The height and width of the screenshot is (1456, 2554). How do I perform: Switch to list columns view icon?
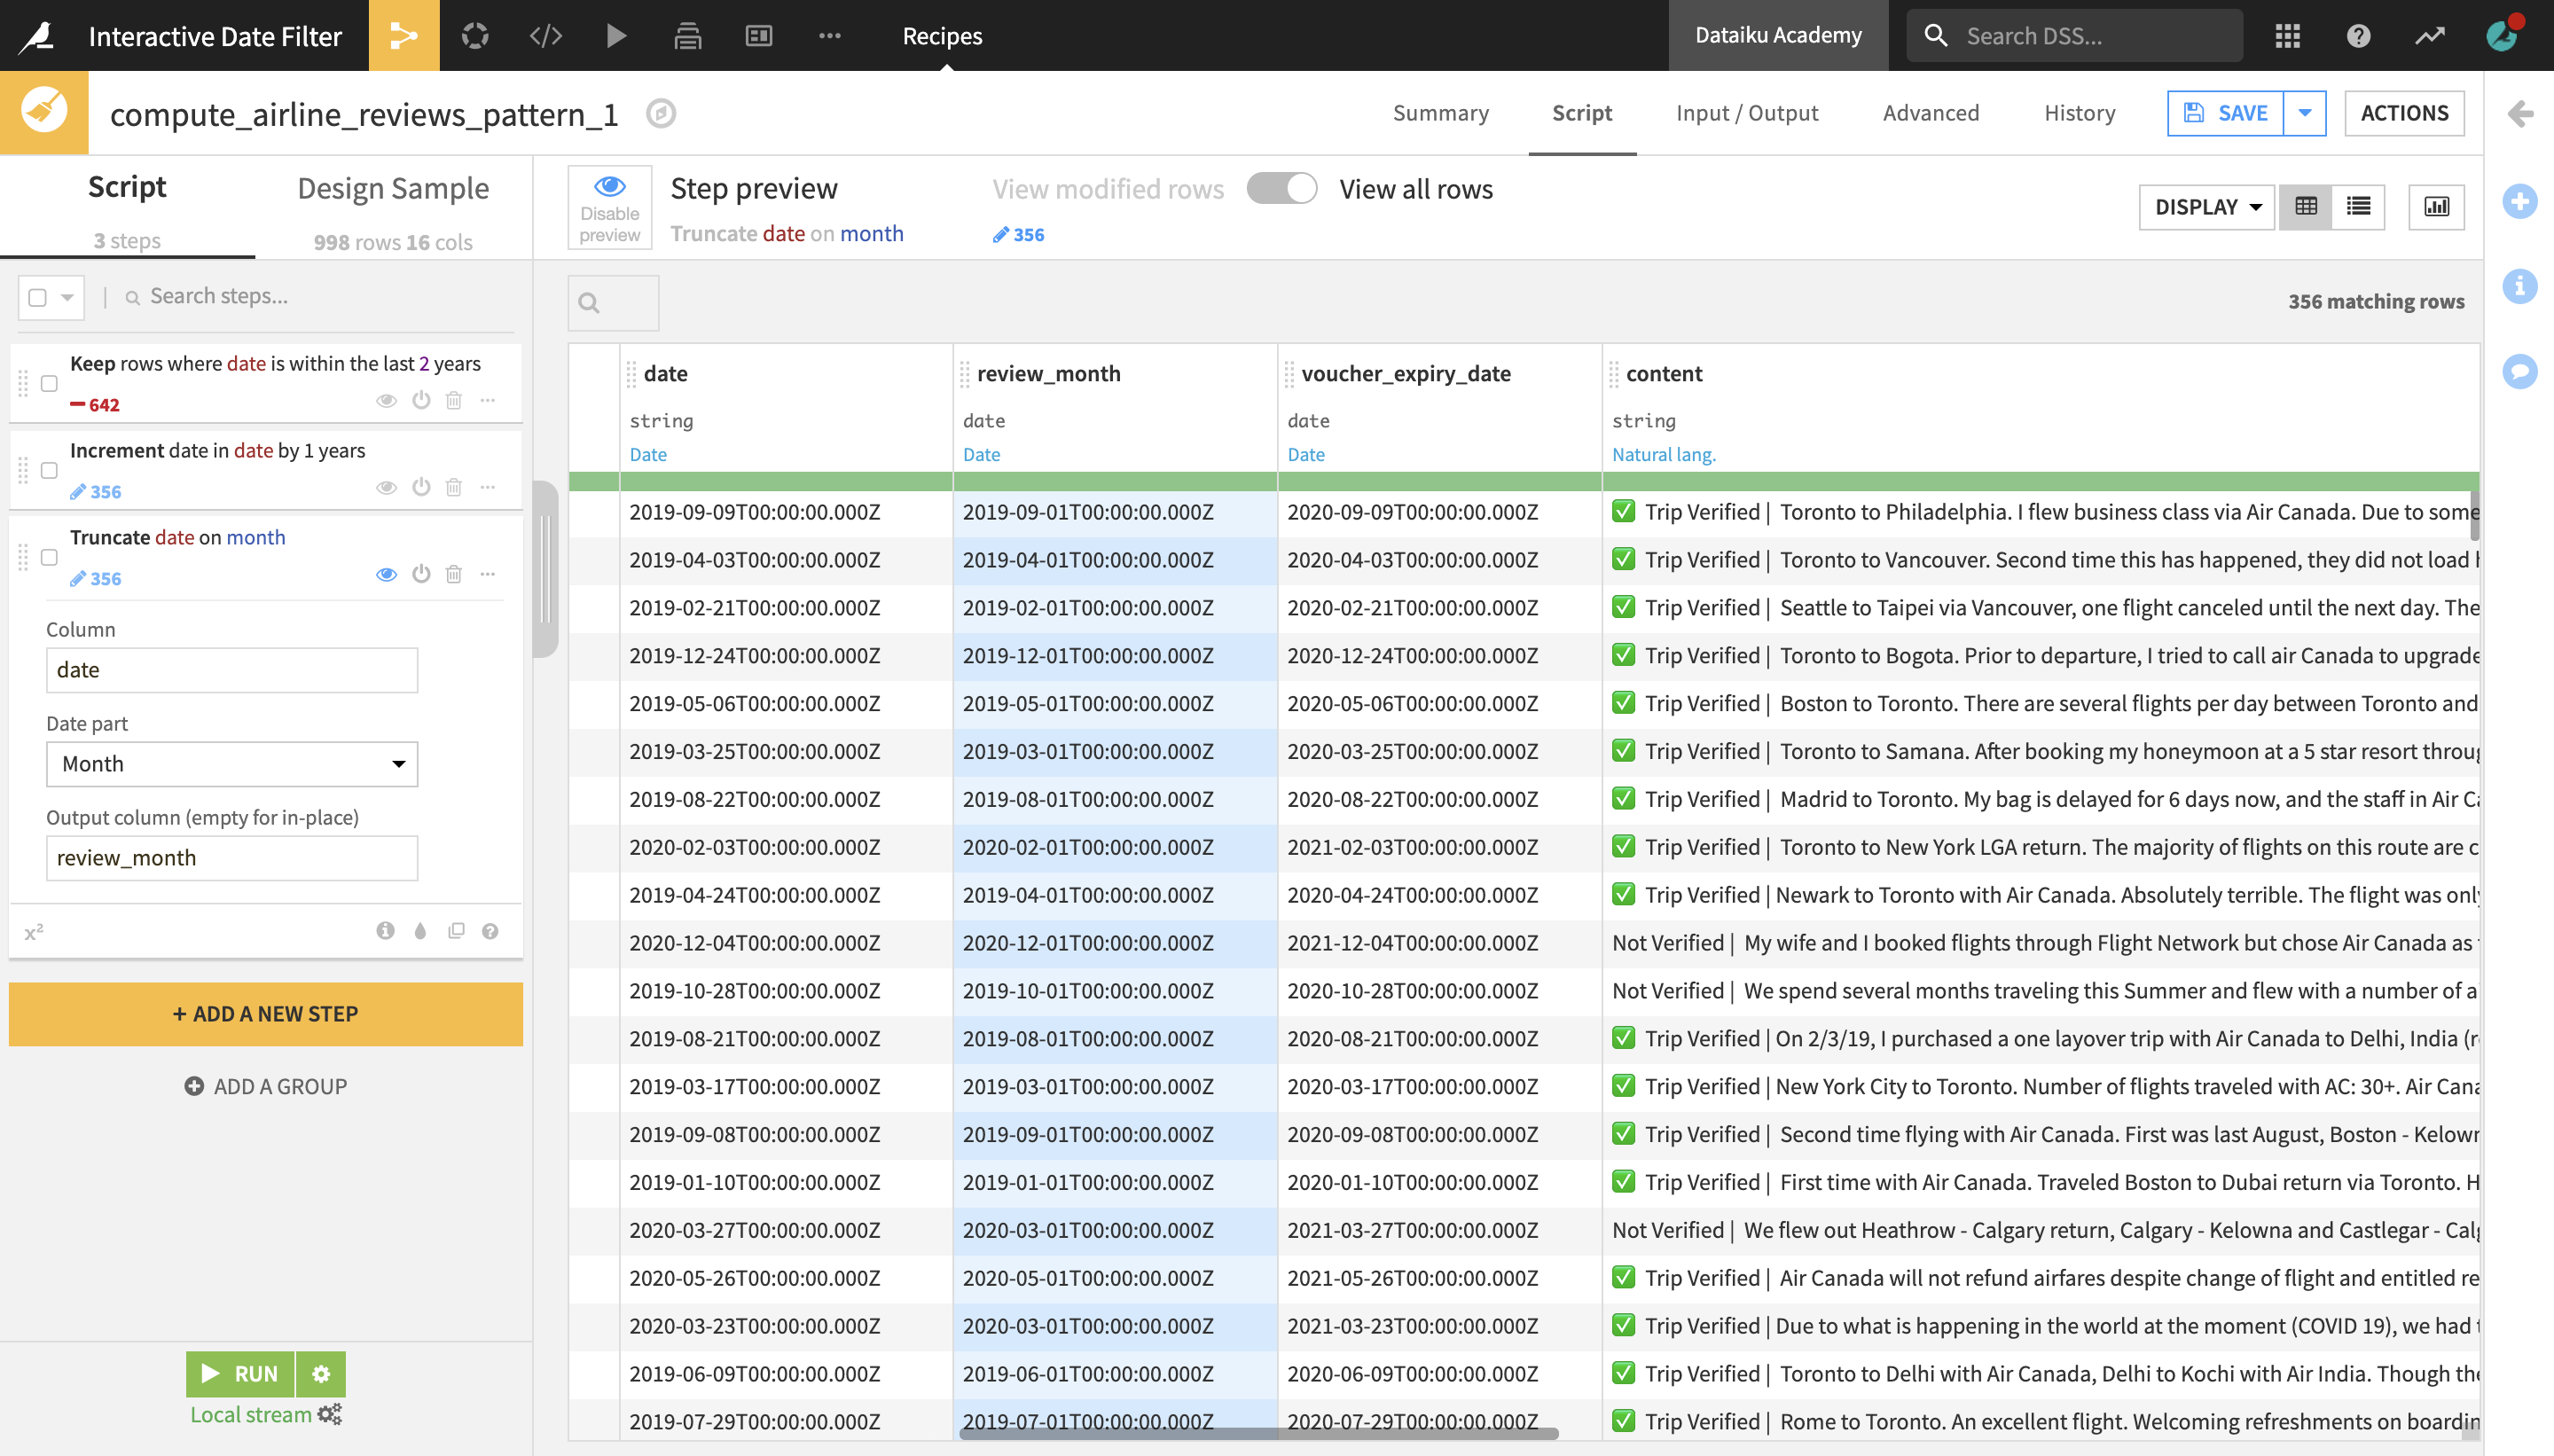tap(2359, 206)
